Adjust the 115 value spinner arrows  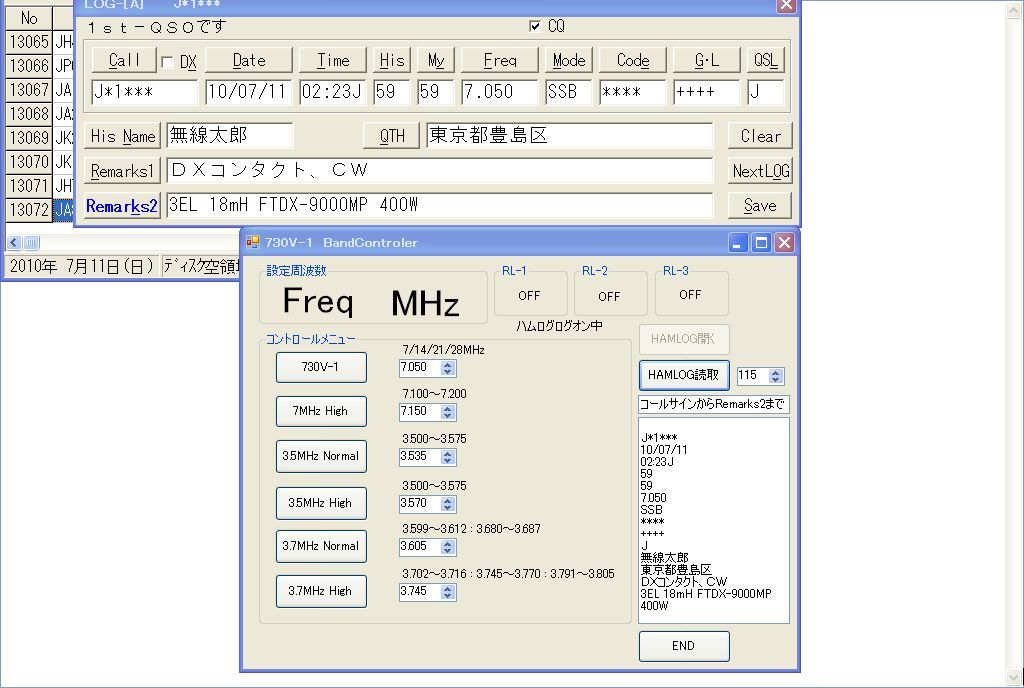(x=775, y=376)
